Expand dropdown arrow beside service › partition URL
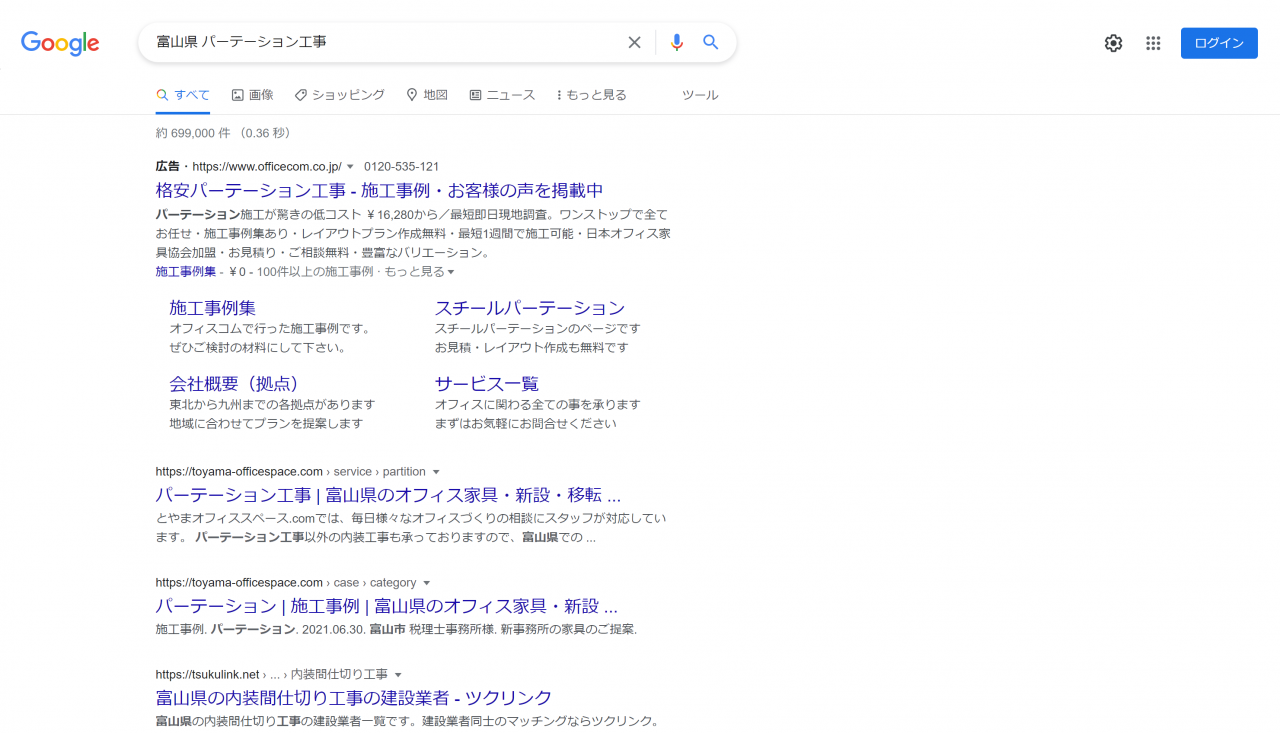 pyautogui.click(x=436, y=472)
